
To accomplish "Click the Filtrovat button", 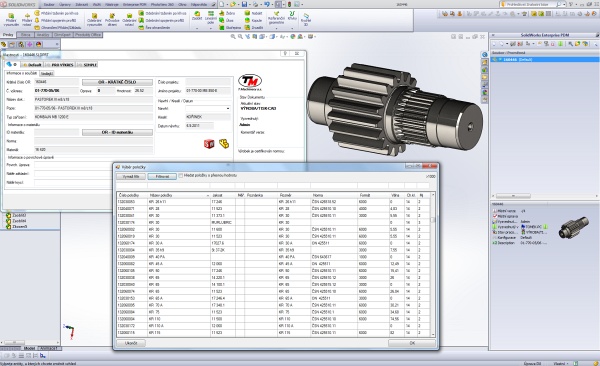I will pyautogui.click(x=162, y=176).
